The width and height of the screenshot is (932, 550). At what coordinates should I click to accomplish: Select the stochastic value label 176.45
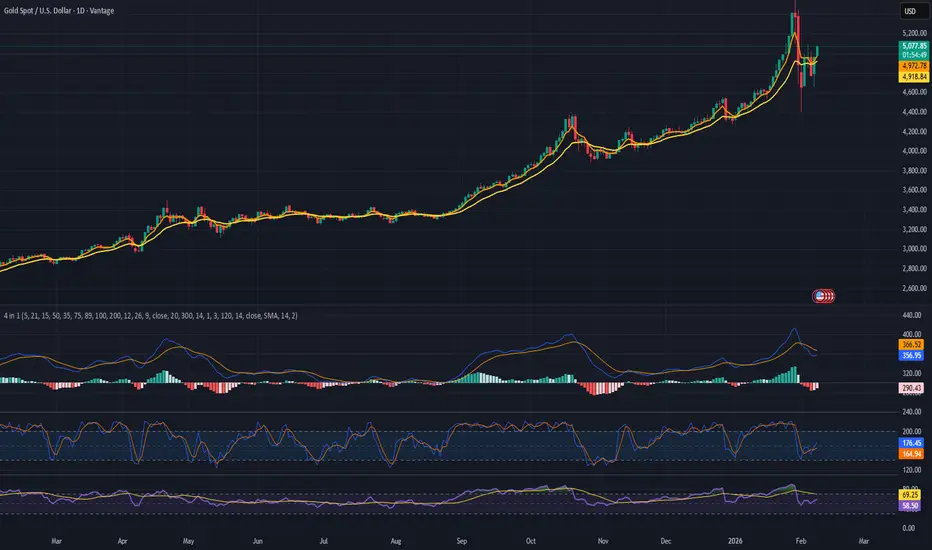[911, 443]
